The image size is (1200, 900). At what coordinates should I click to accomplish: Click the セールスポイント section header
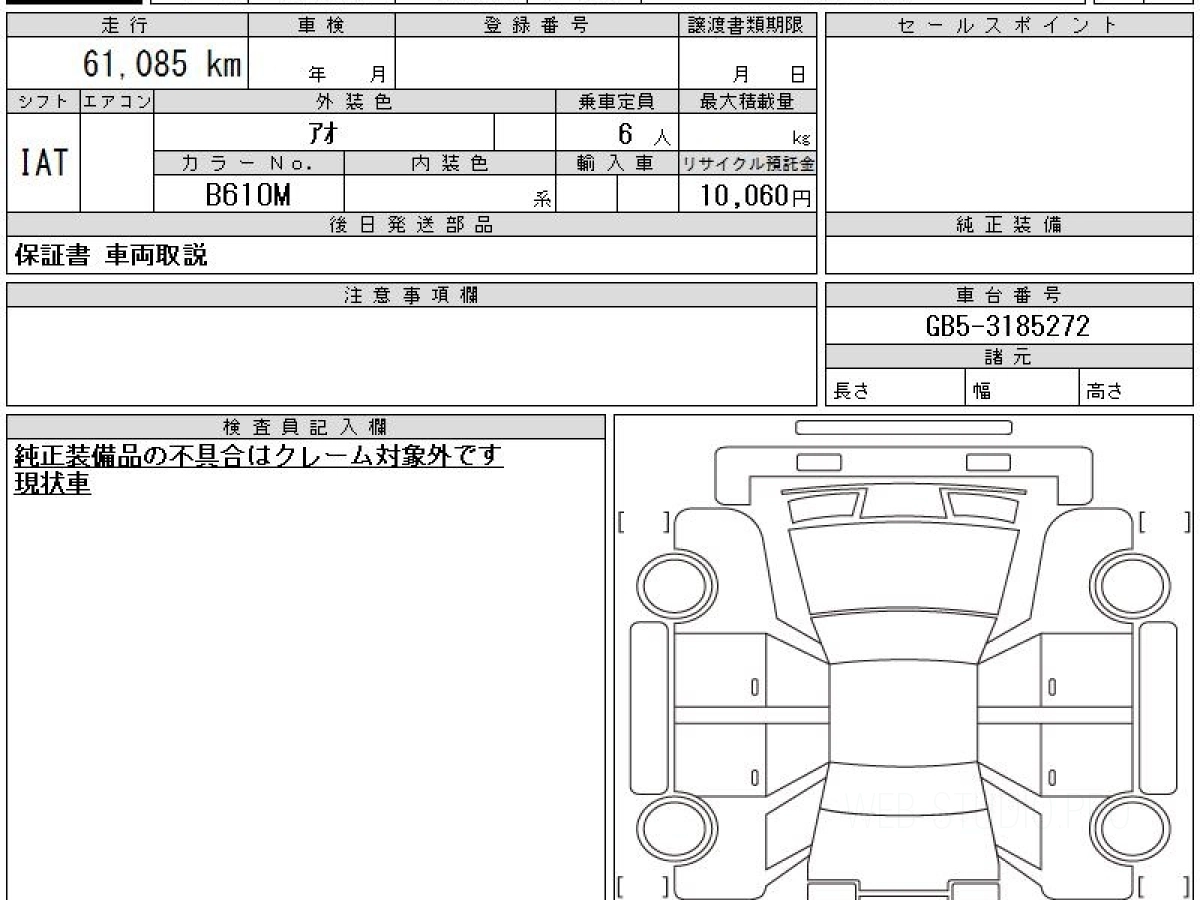[1008, 26]
